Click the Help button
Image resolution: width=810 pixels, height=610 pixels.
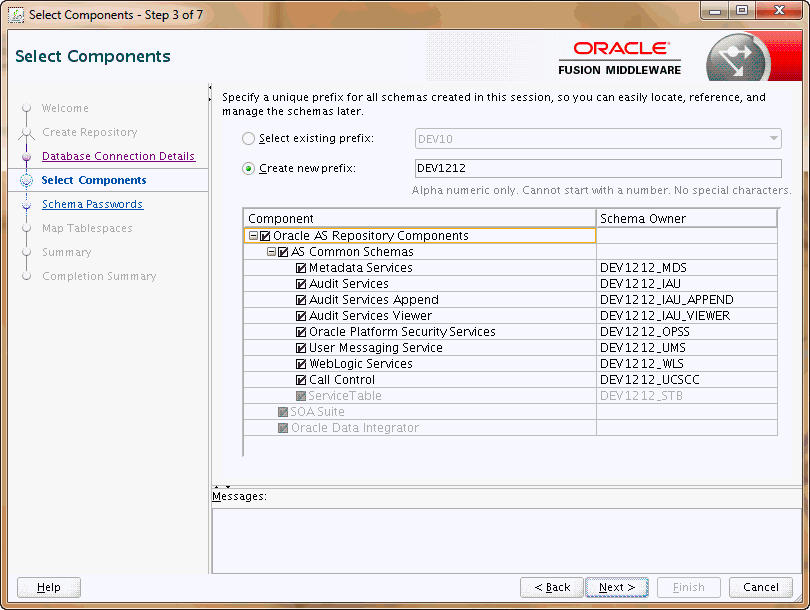click(49, 587)
